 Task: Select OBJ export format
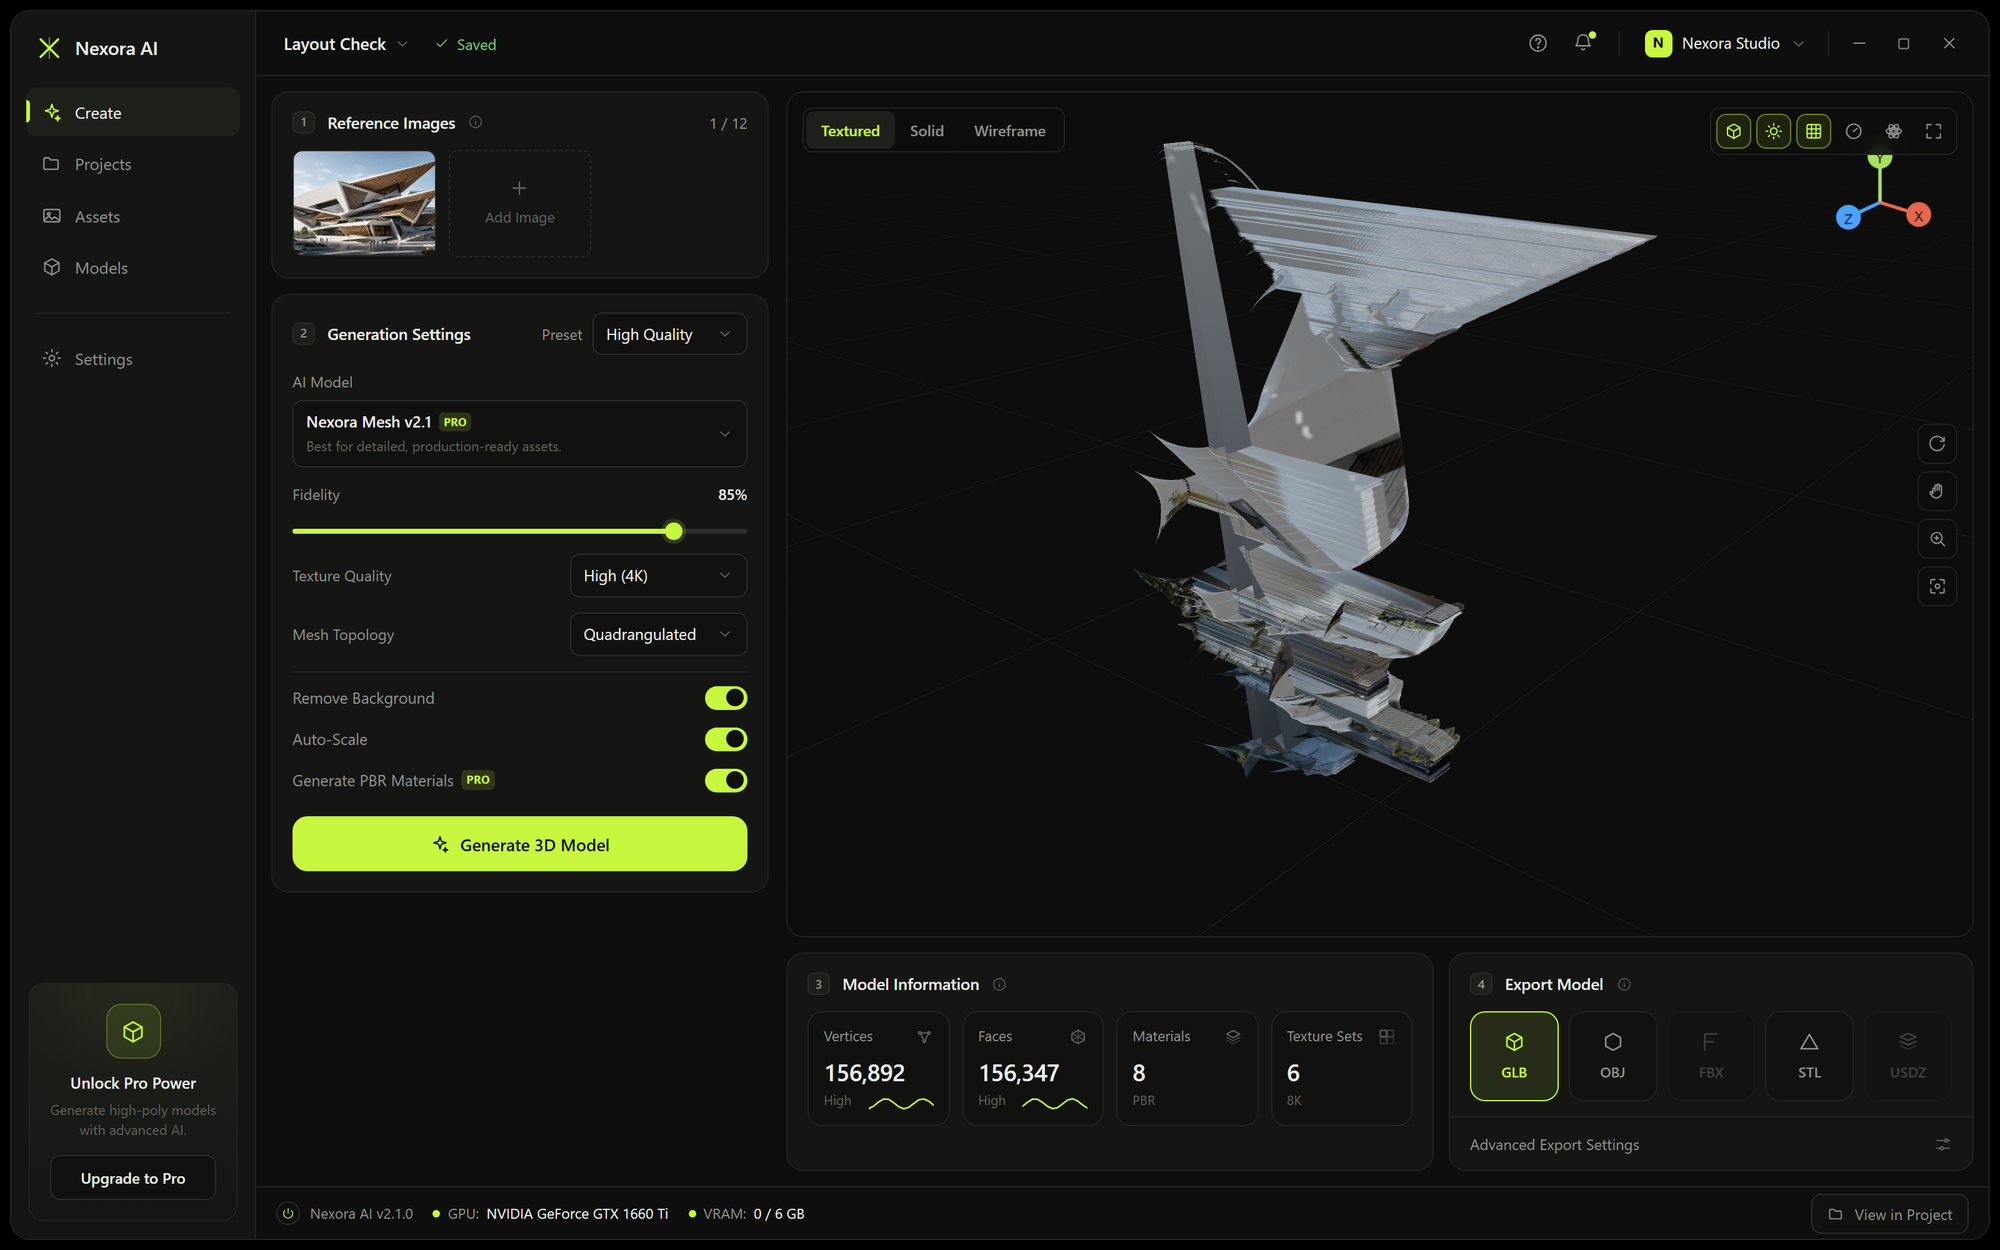[1612, 1056]
